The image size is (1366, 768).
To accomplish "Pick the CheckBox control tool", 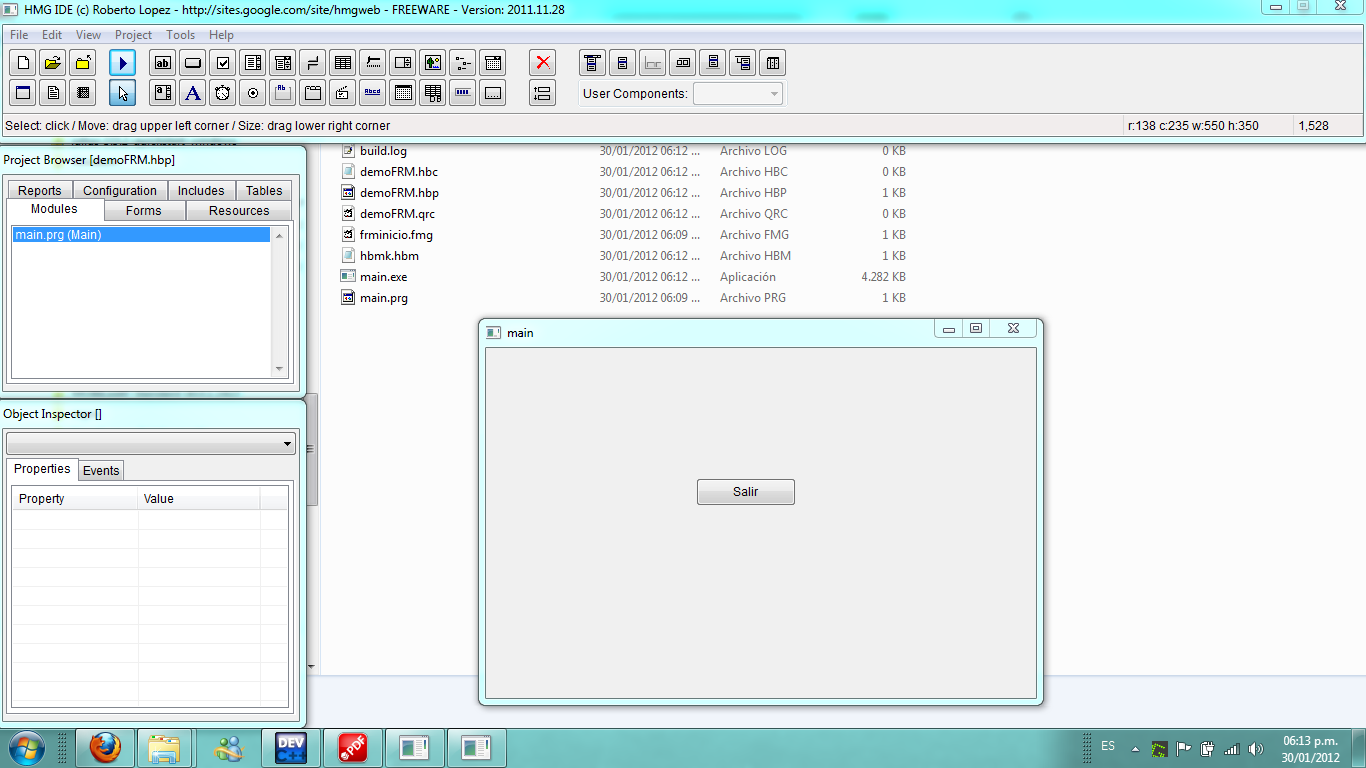I will [223, 63].
